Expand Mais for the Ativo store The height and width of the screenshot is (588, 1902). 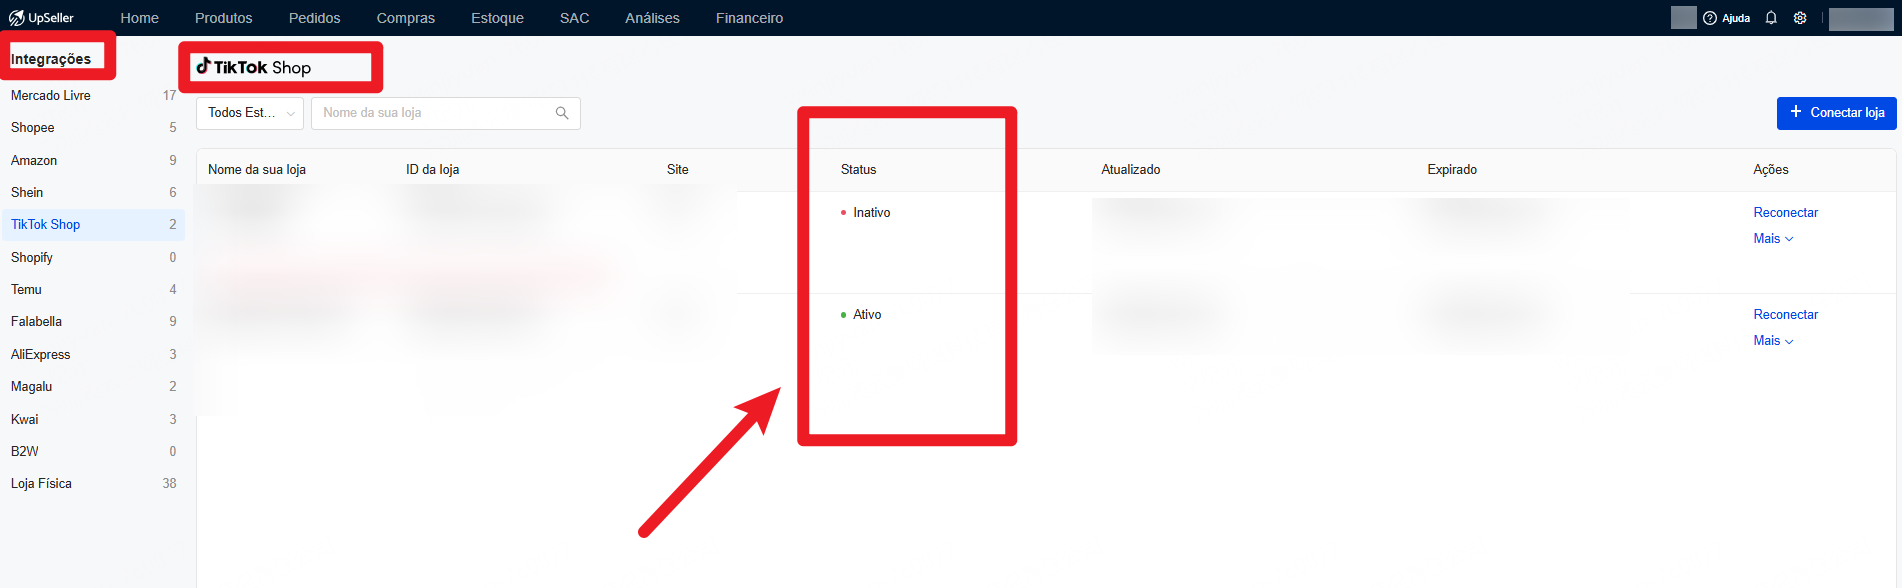[1773, 340]
